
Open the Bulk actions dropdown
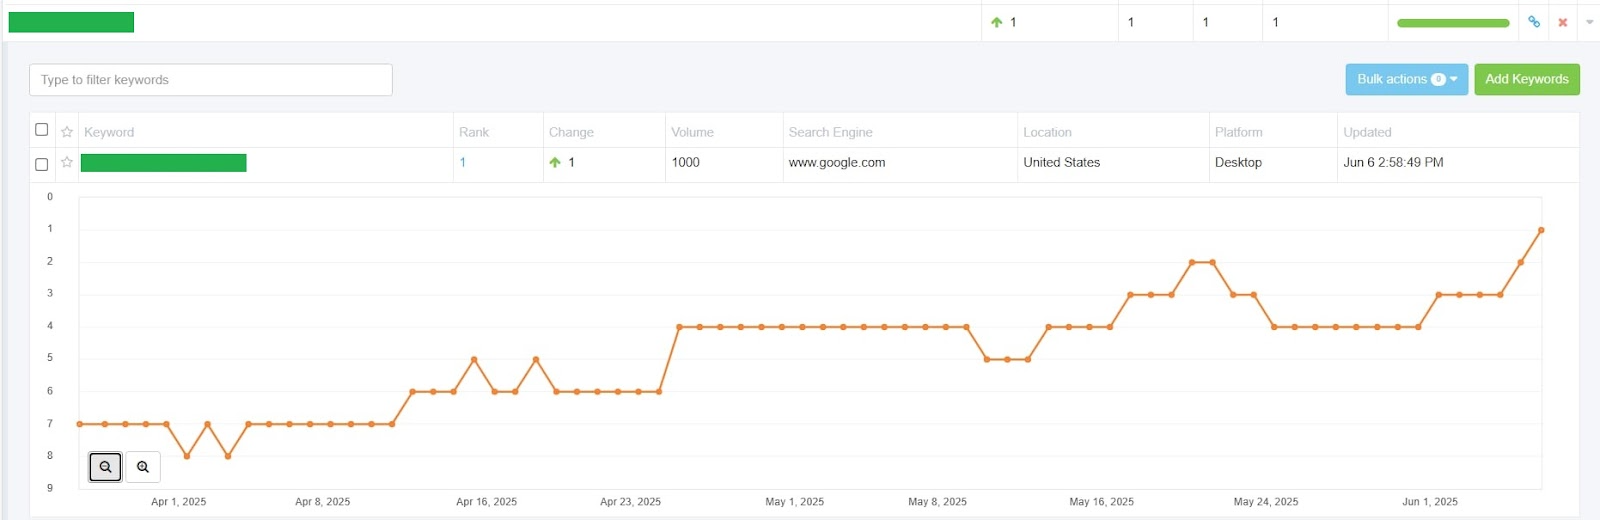(x=1406, y=79)
